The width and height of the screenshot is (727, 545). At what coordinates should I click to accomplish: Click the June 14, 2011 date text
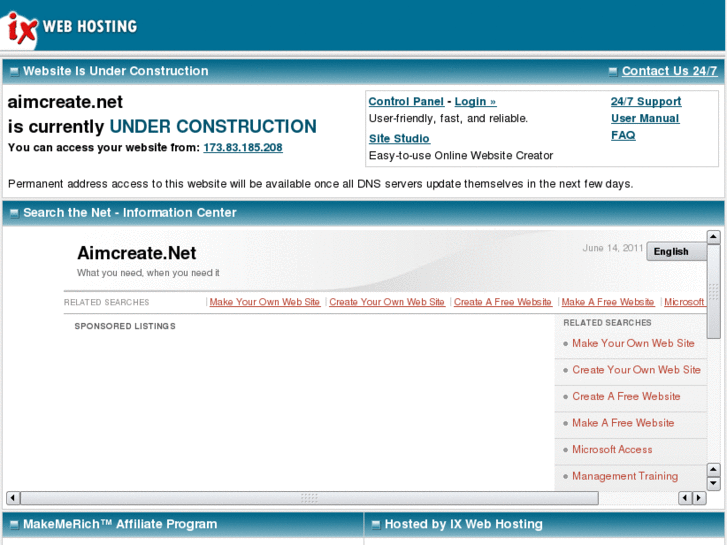click(x=612, y=248)
